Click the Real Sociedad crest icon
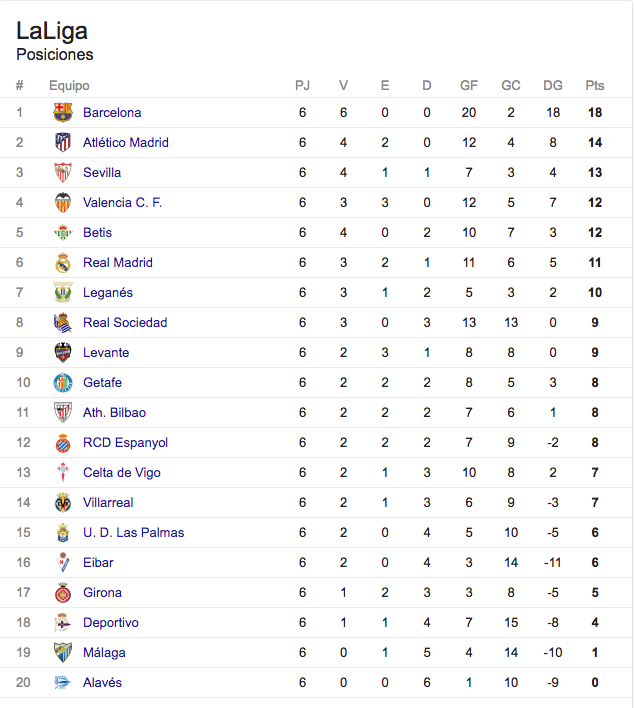Screen dimensions: 635x708 coord(63,322)
